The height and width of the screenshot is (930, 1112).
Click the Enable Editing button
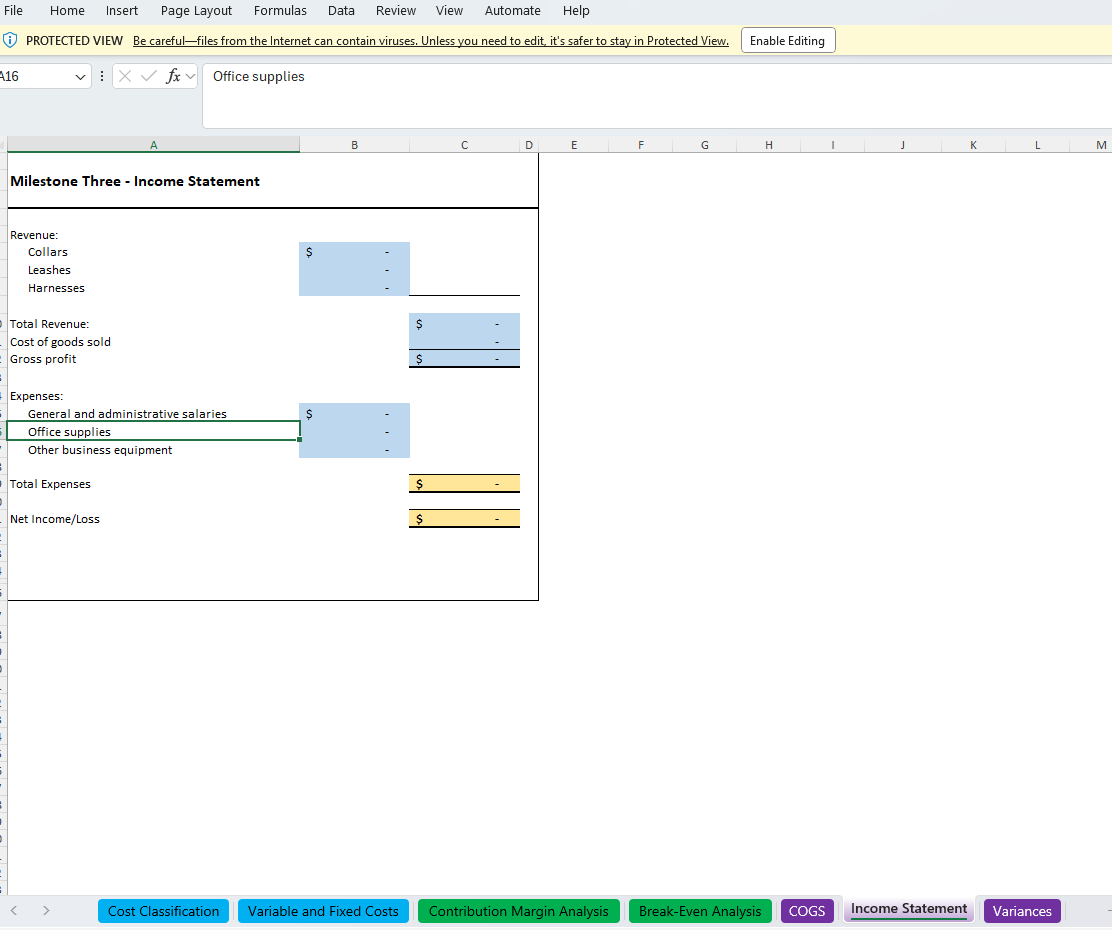pyautogui.click(x=787, y=40)
